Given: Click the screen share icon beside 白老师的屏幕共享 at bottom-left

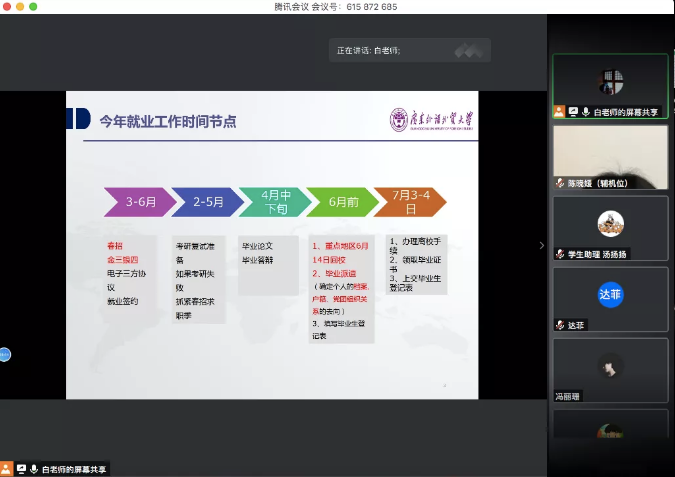Looking at the screenshot, I should point(20,468).
